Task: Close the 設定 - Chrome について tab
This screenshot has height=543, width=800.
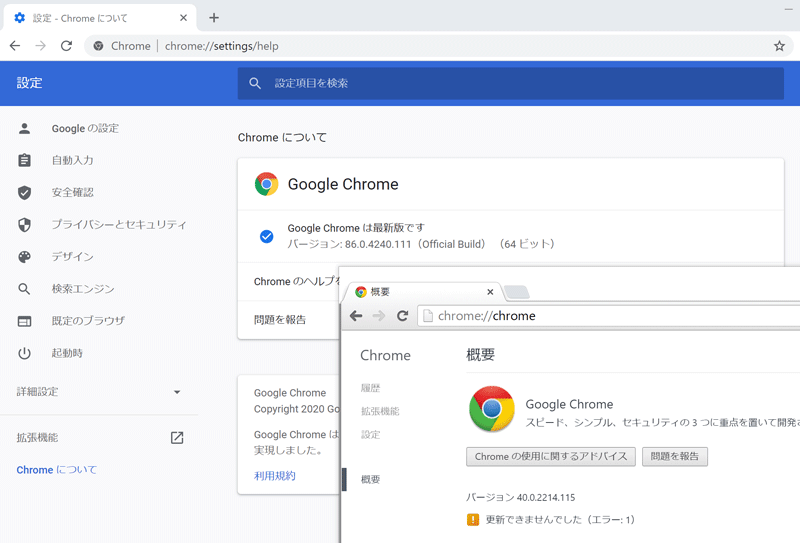Action: [x=183, y=18]
